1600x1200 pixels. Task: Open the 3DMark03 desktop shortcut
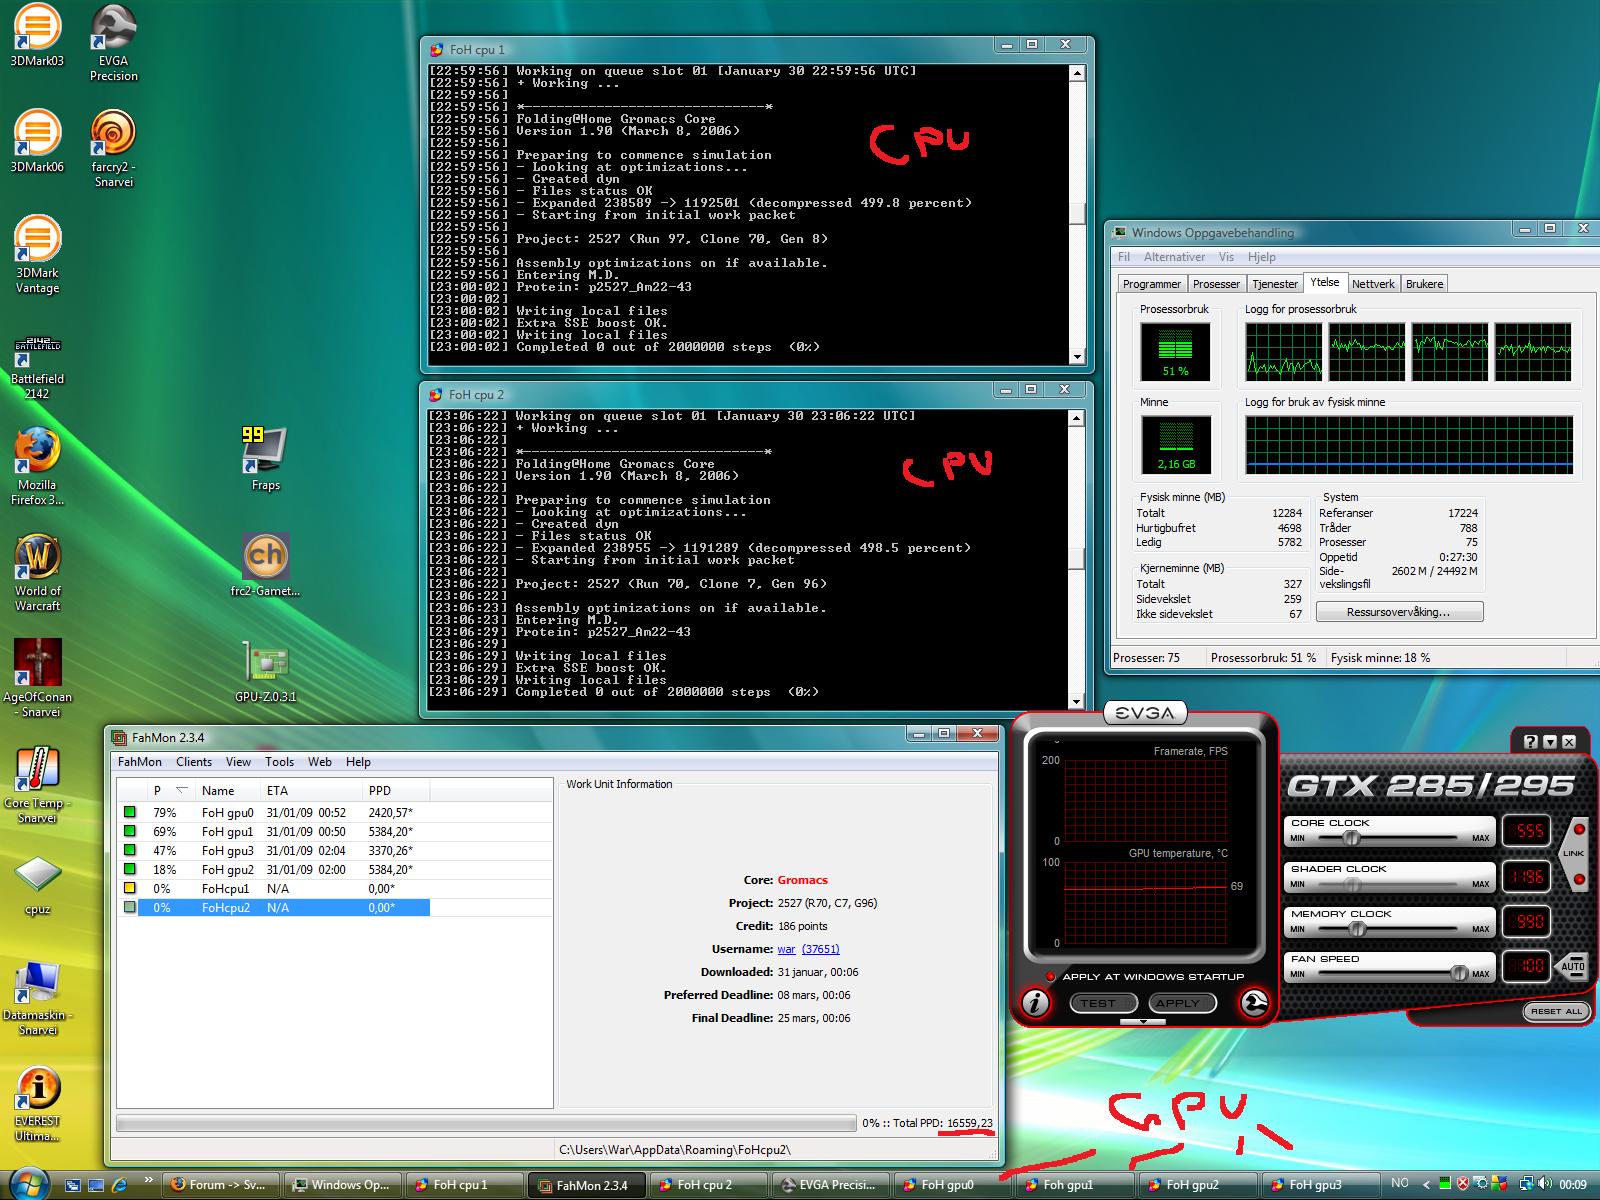(36, 35)
